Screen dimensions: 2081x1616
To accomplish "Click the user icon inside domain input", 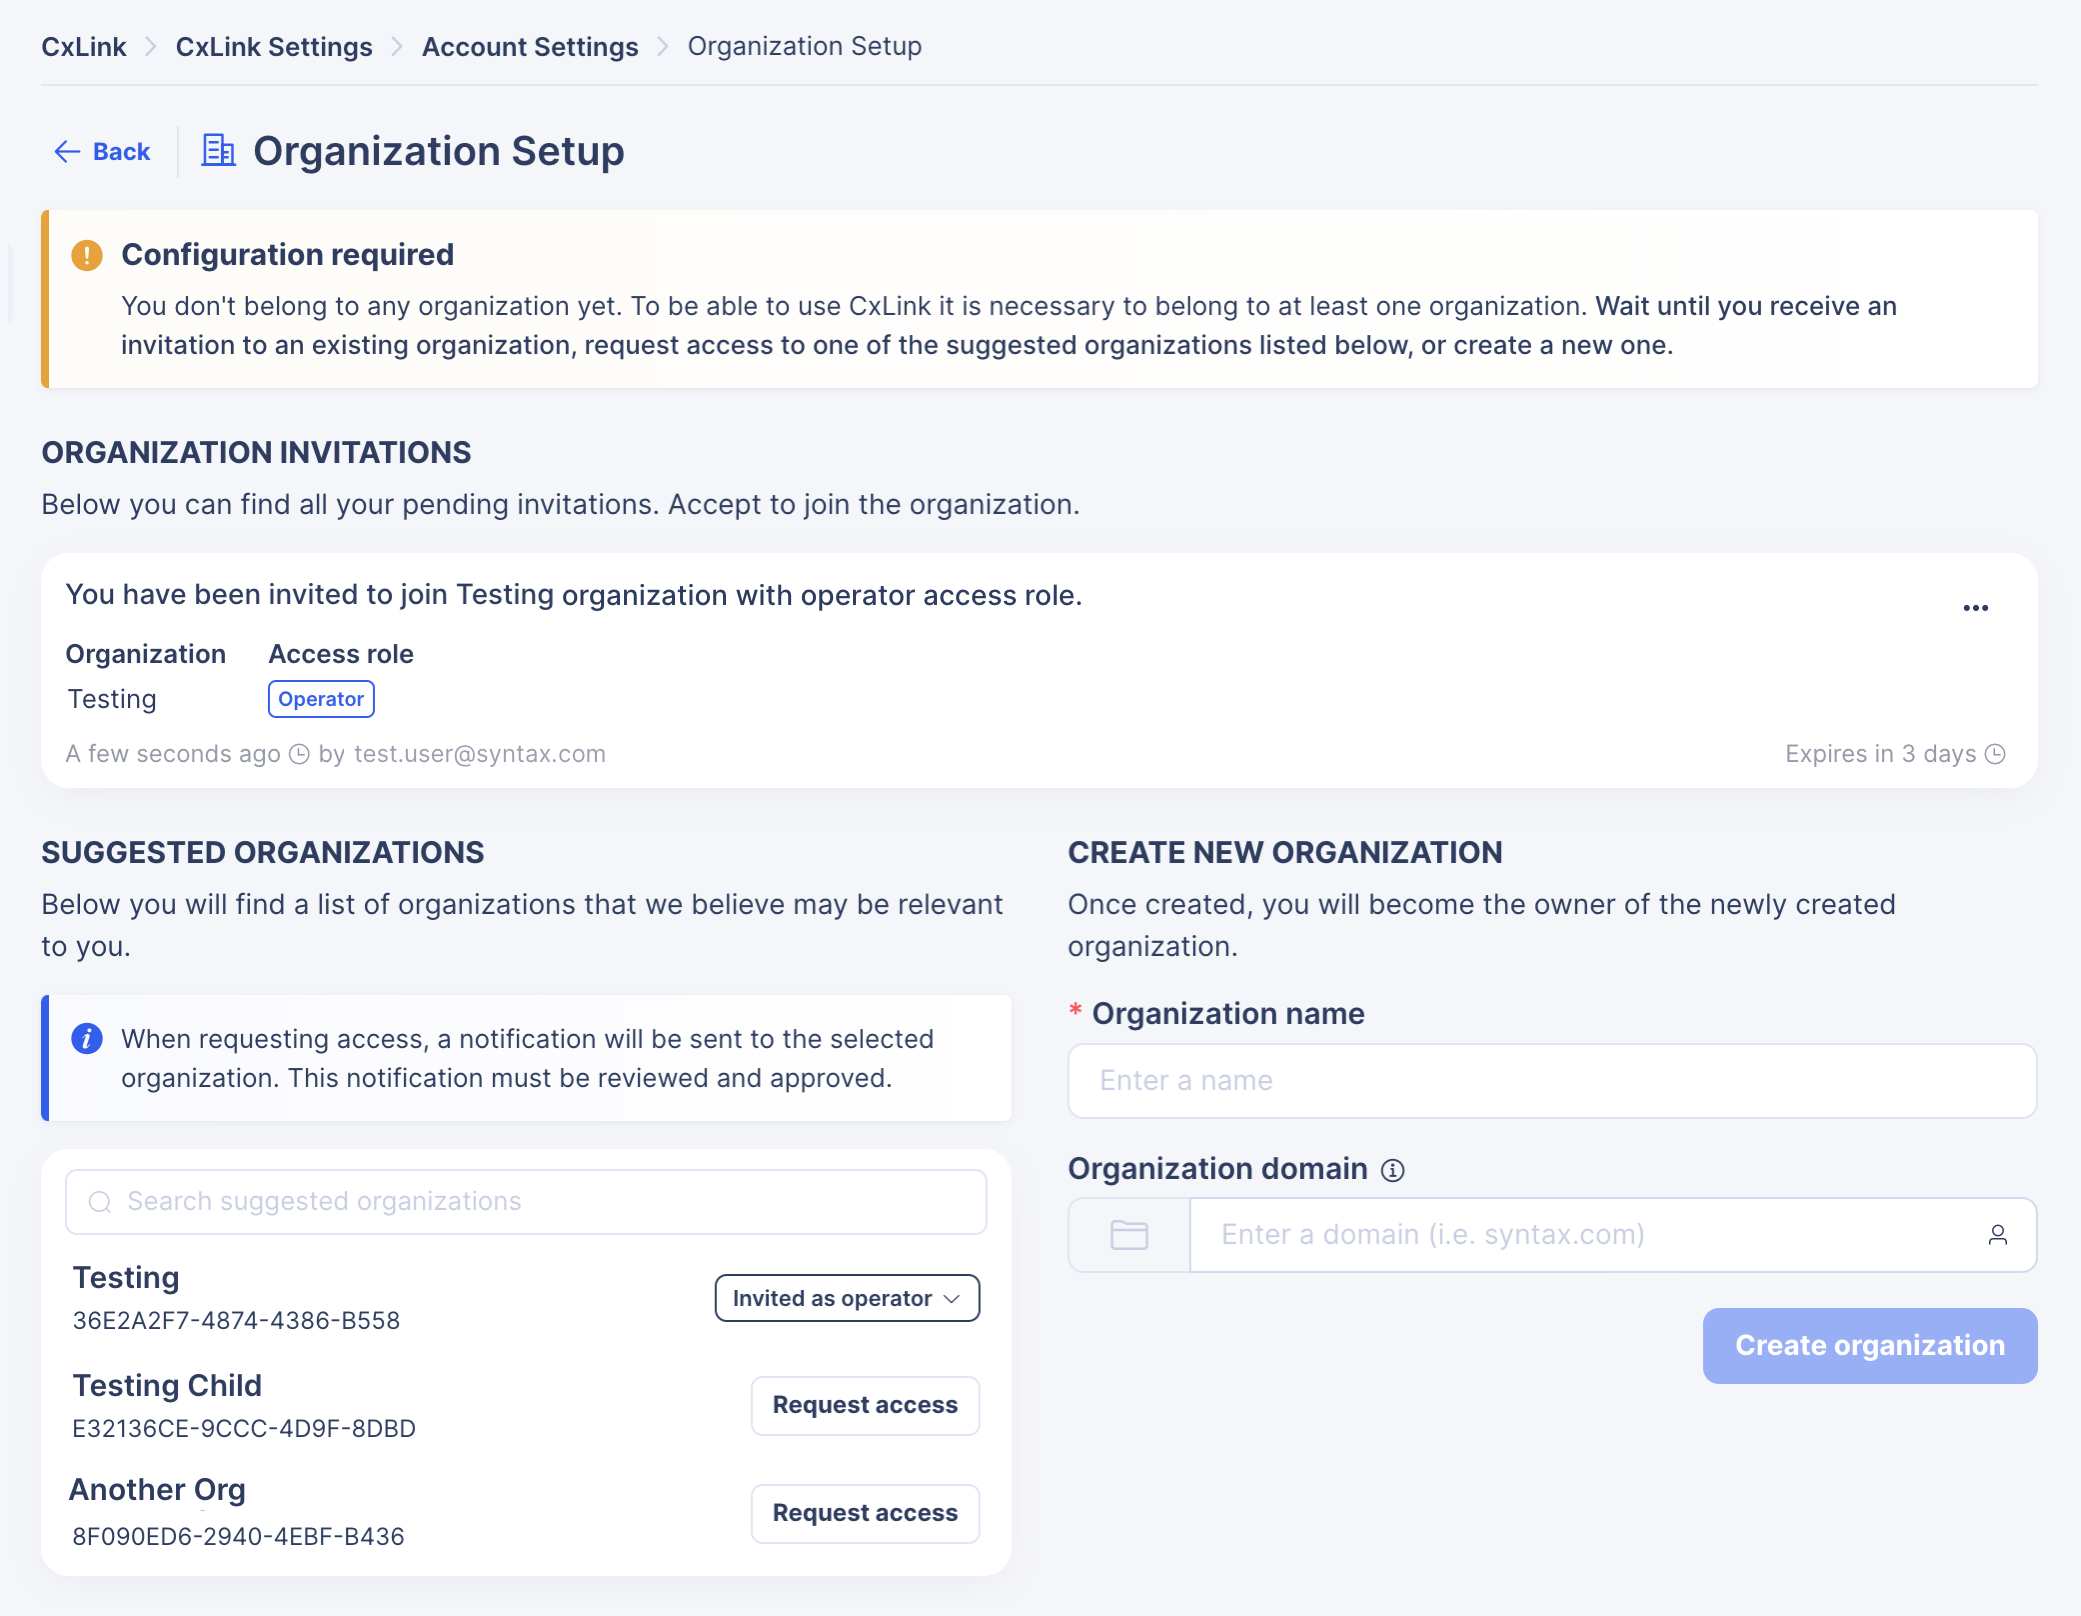I will pyautogui.click(x=1997, y=1235).
